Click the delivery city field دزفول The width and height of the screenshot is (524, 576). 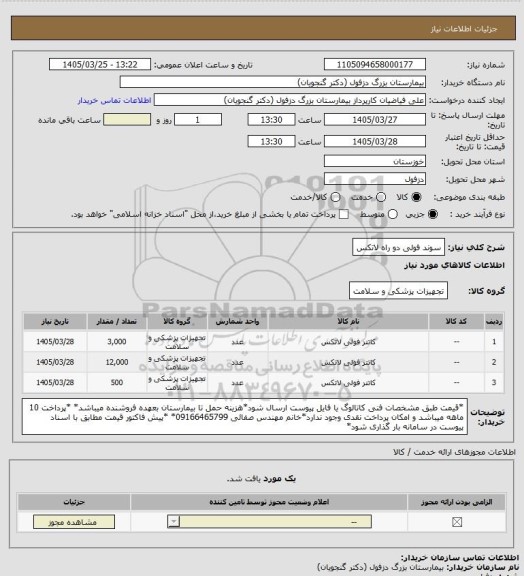pos(375,179)
